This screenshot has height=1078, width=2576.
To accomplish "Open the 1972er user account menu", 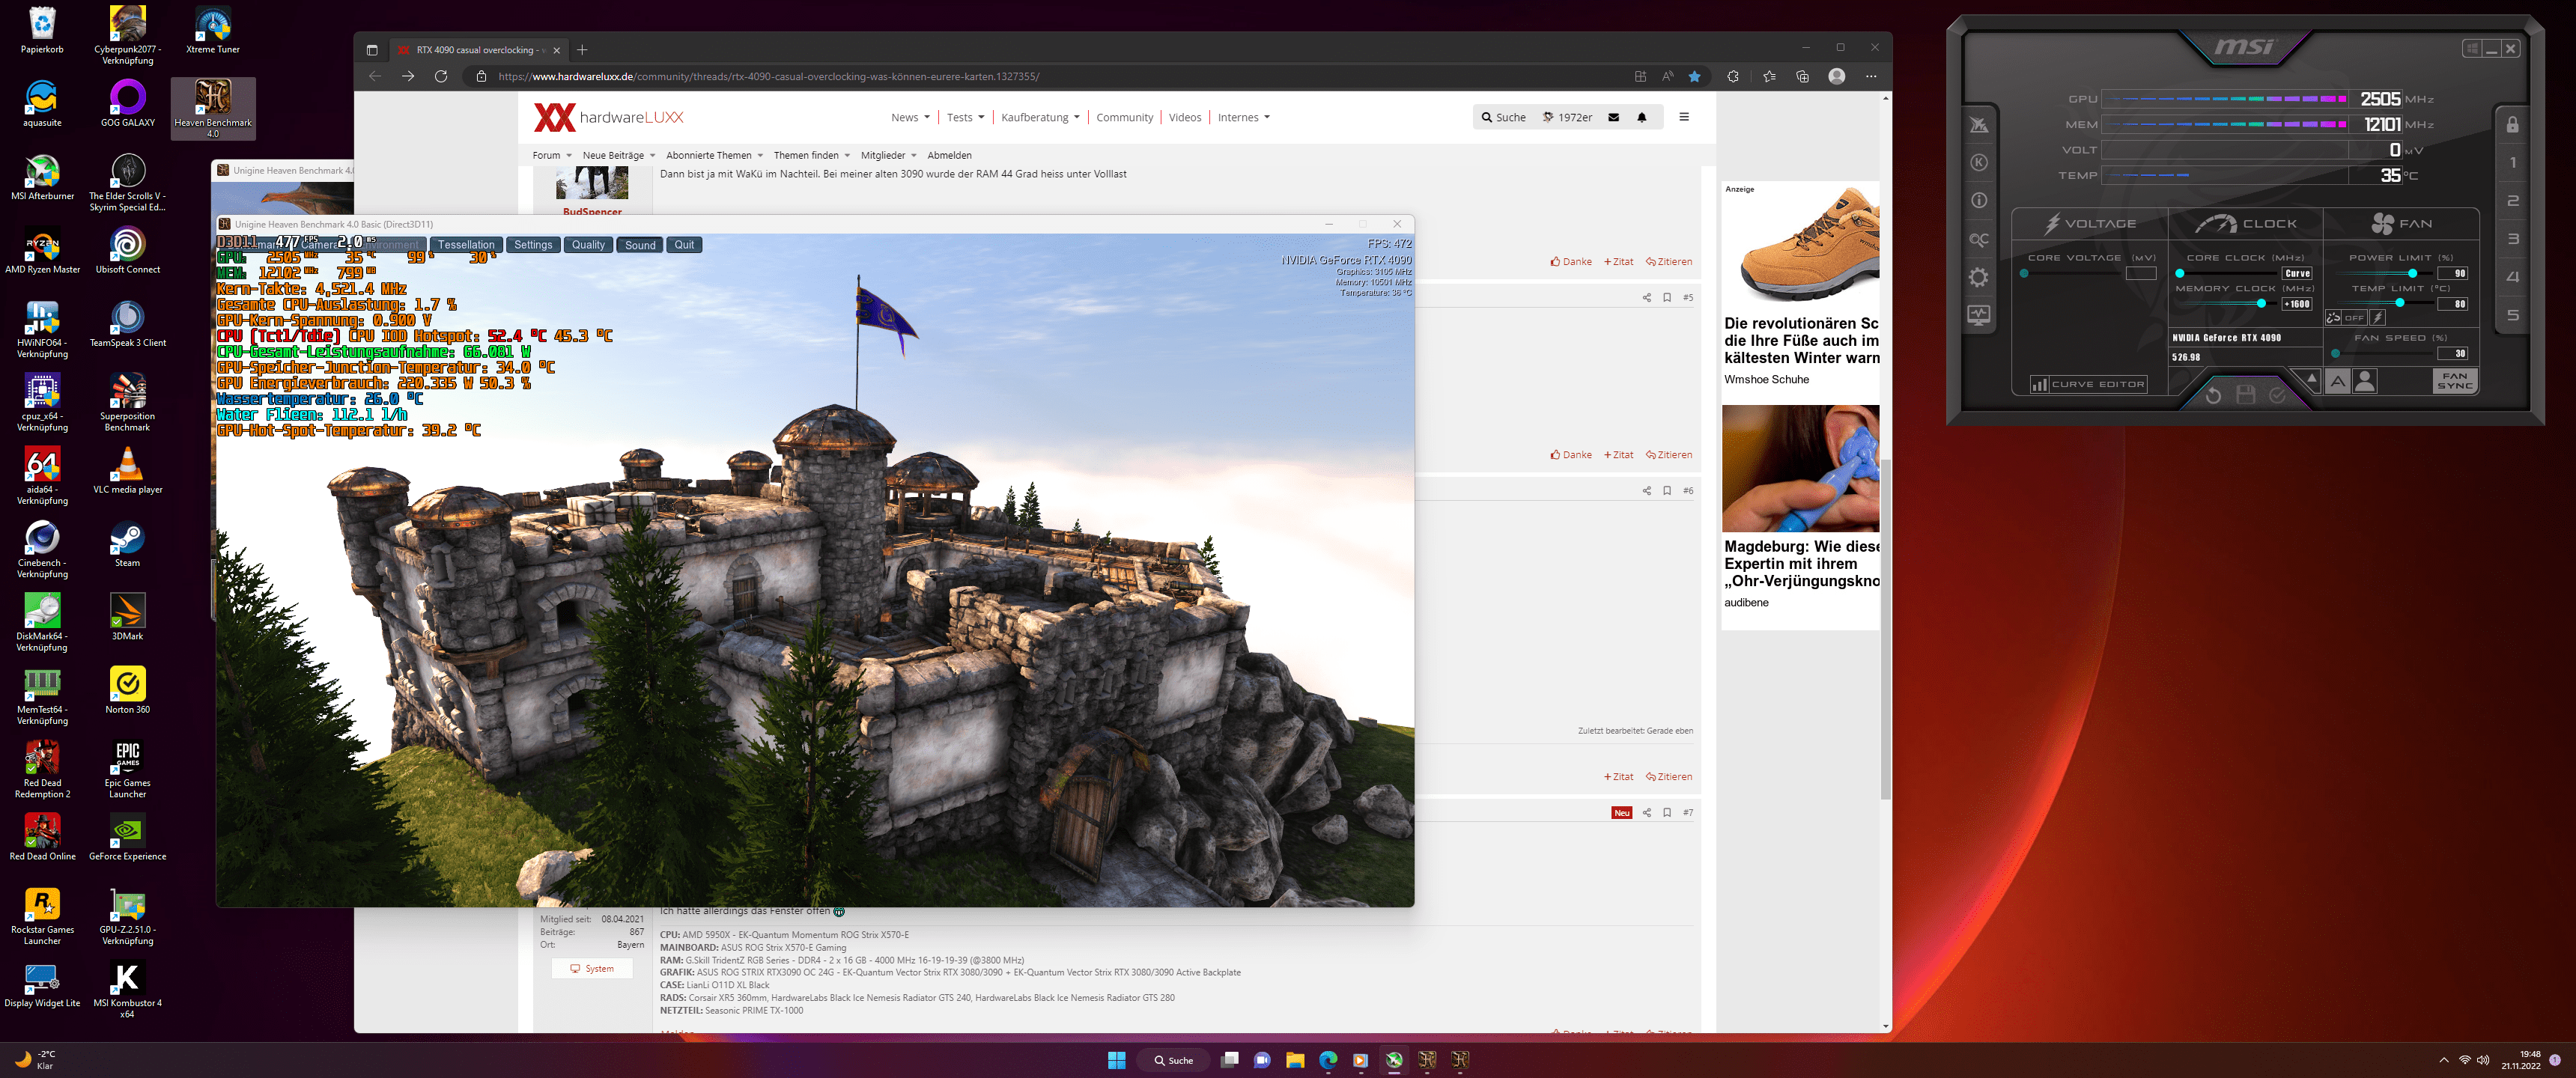I will point(1567,117).
